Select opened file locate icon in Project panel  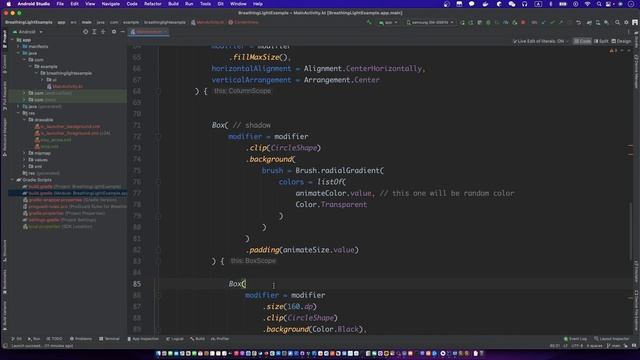point(85,32)
